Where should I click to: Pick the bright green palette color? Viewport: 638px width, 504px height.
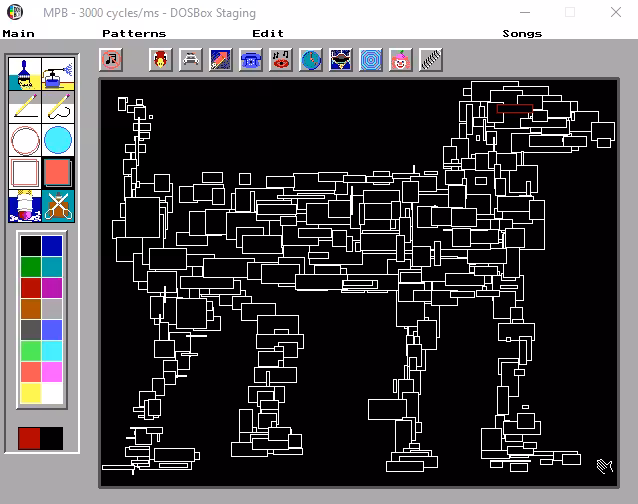(x=31, y=351)
